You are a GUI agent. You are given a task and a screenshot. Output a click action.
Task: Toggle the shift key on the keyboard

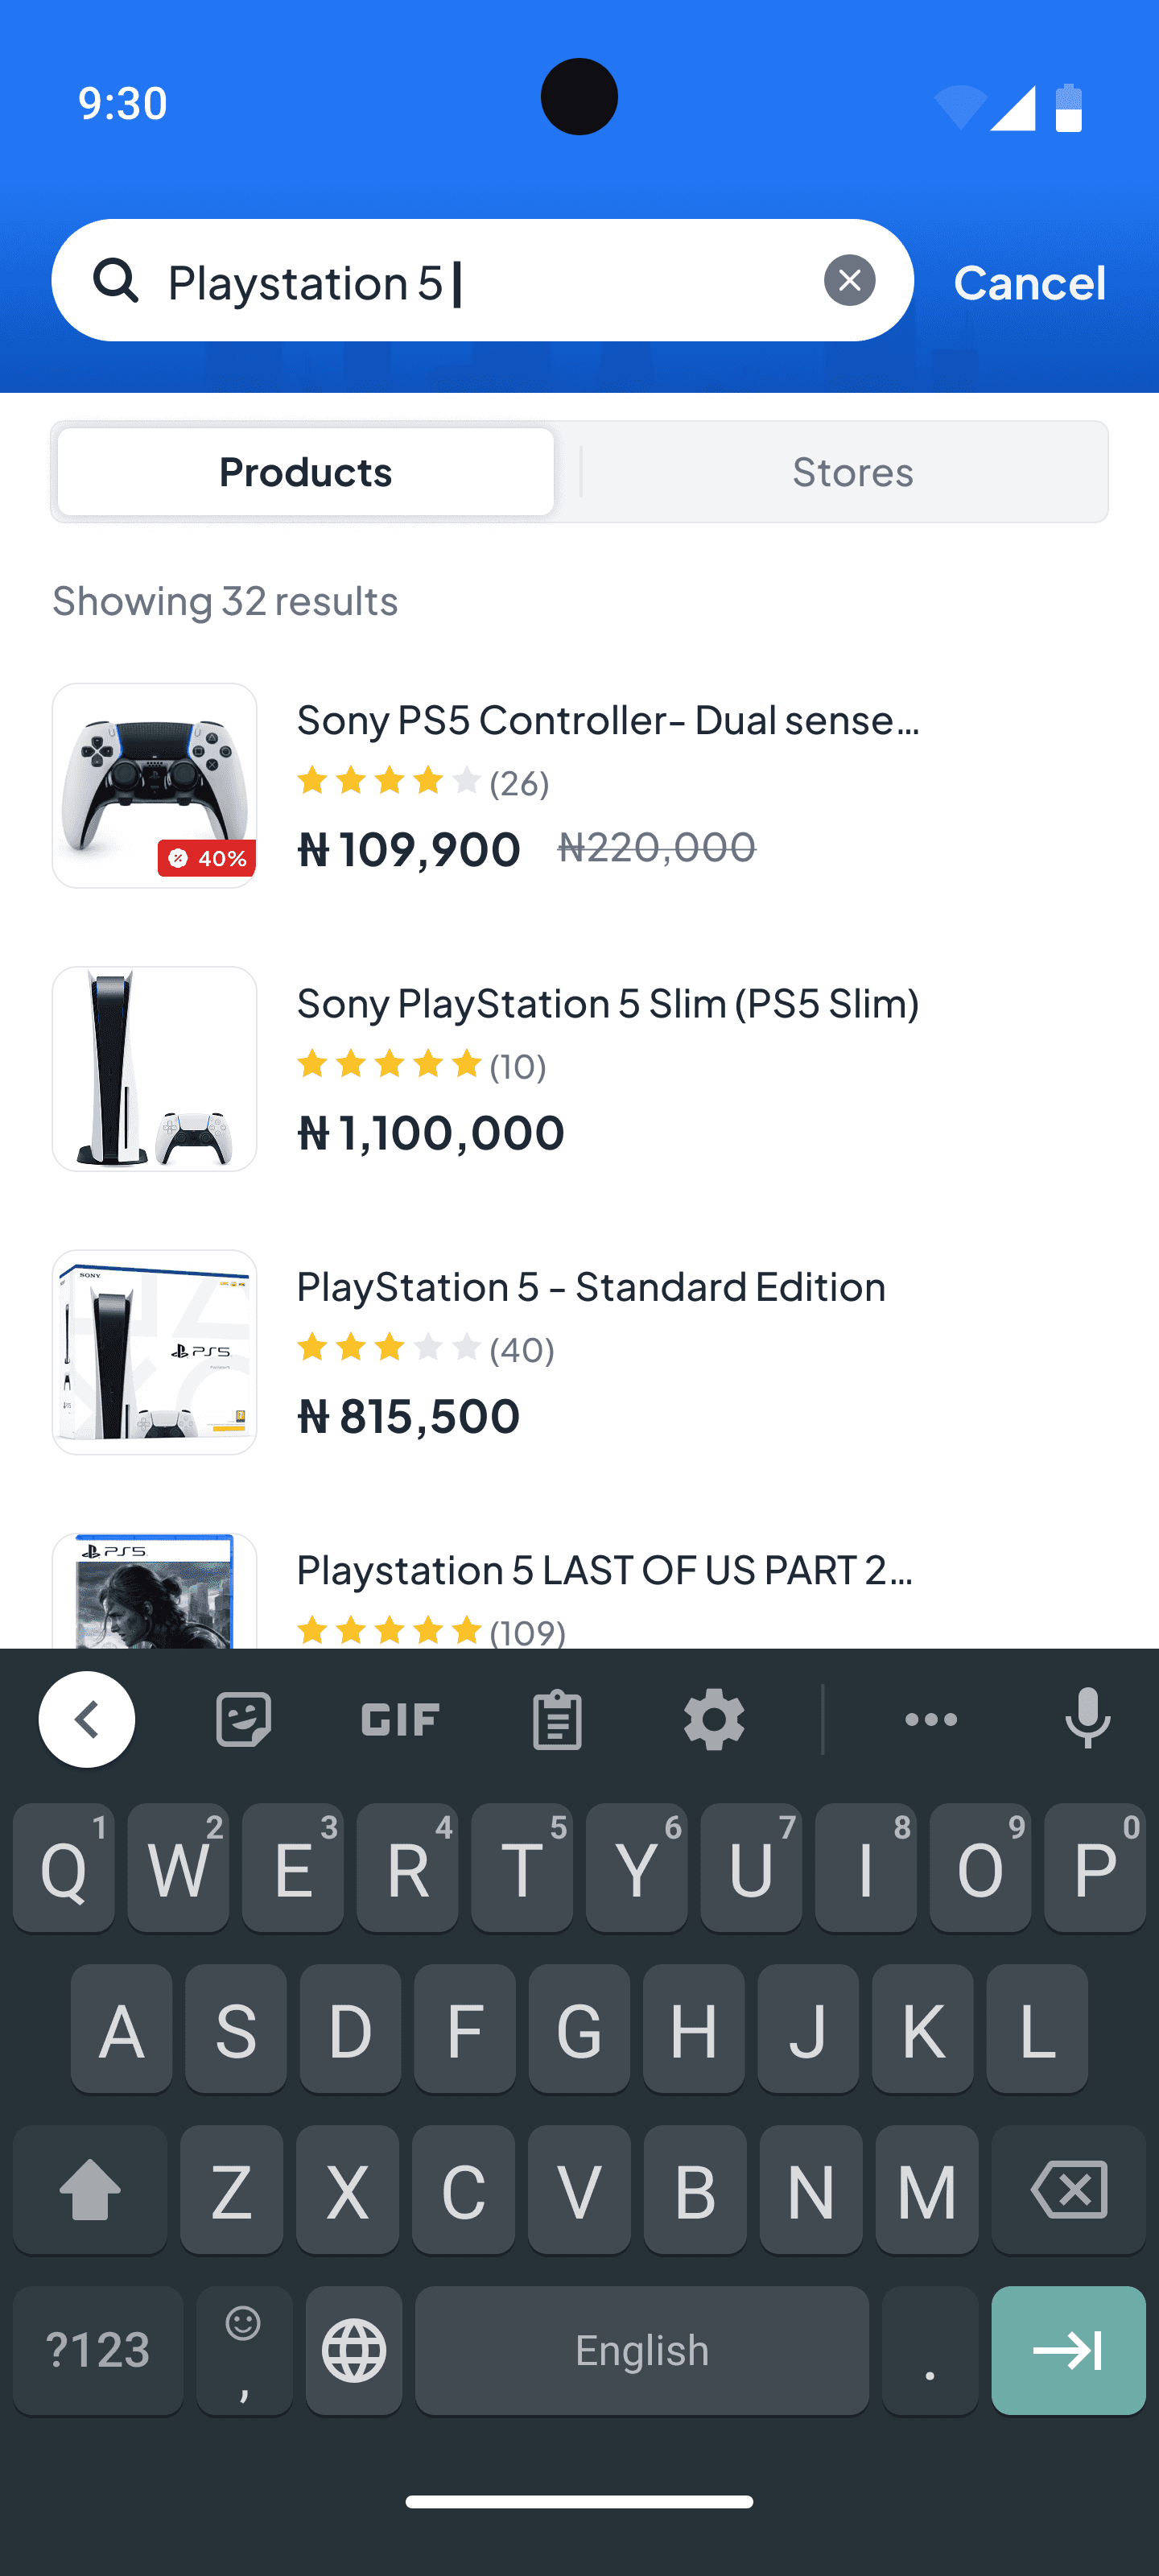(90, 2189)
